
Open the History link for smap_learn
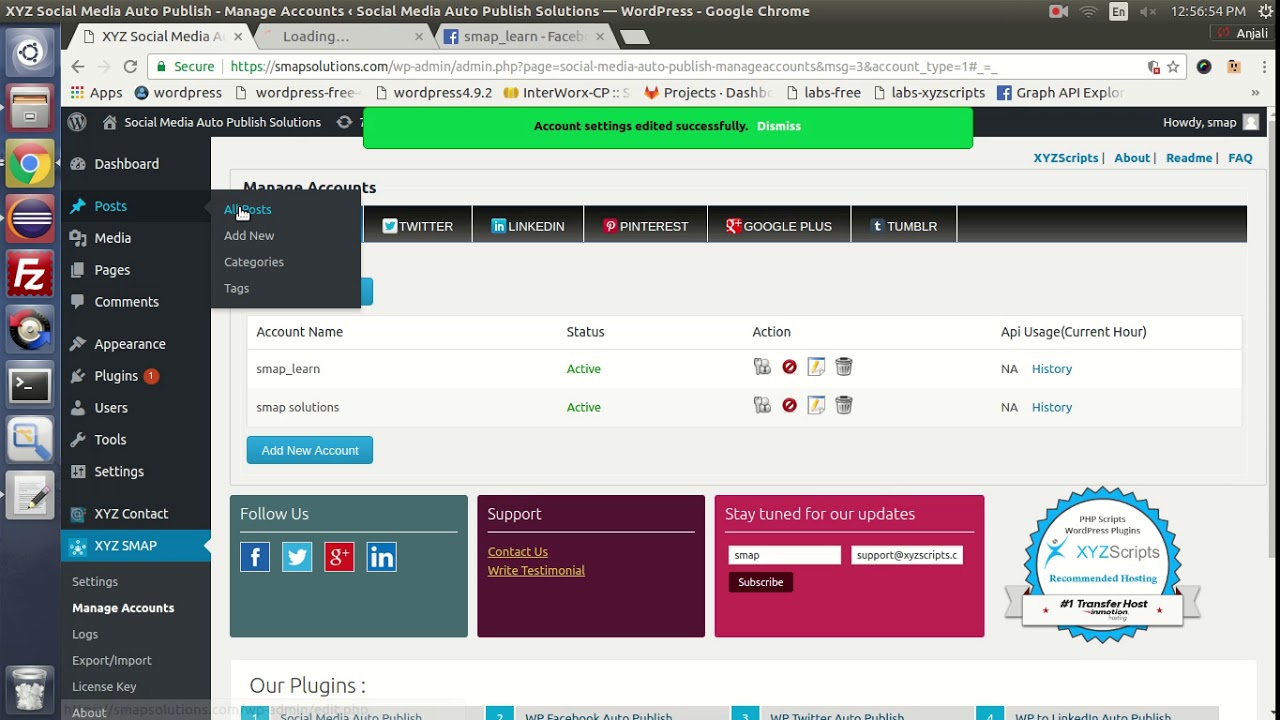[x=1051, y=369]
